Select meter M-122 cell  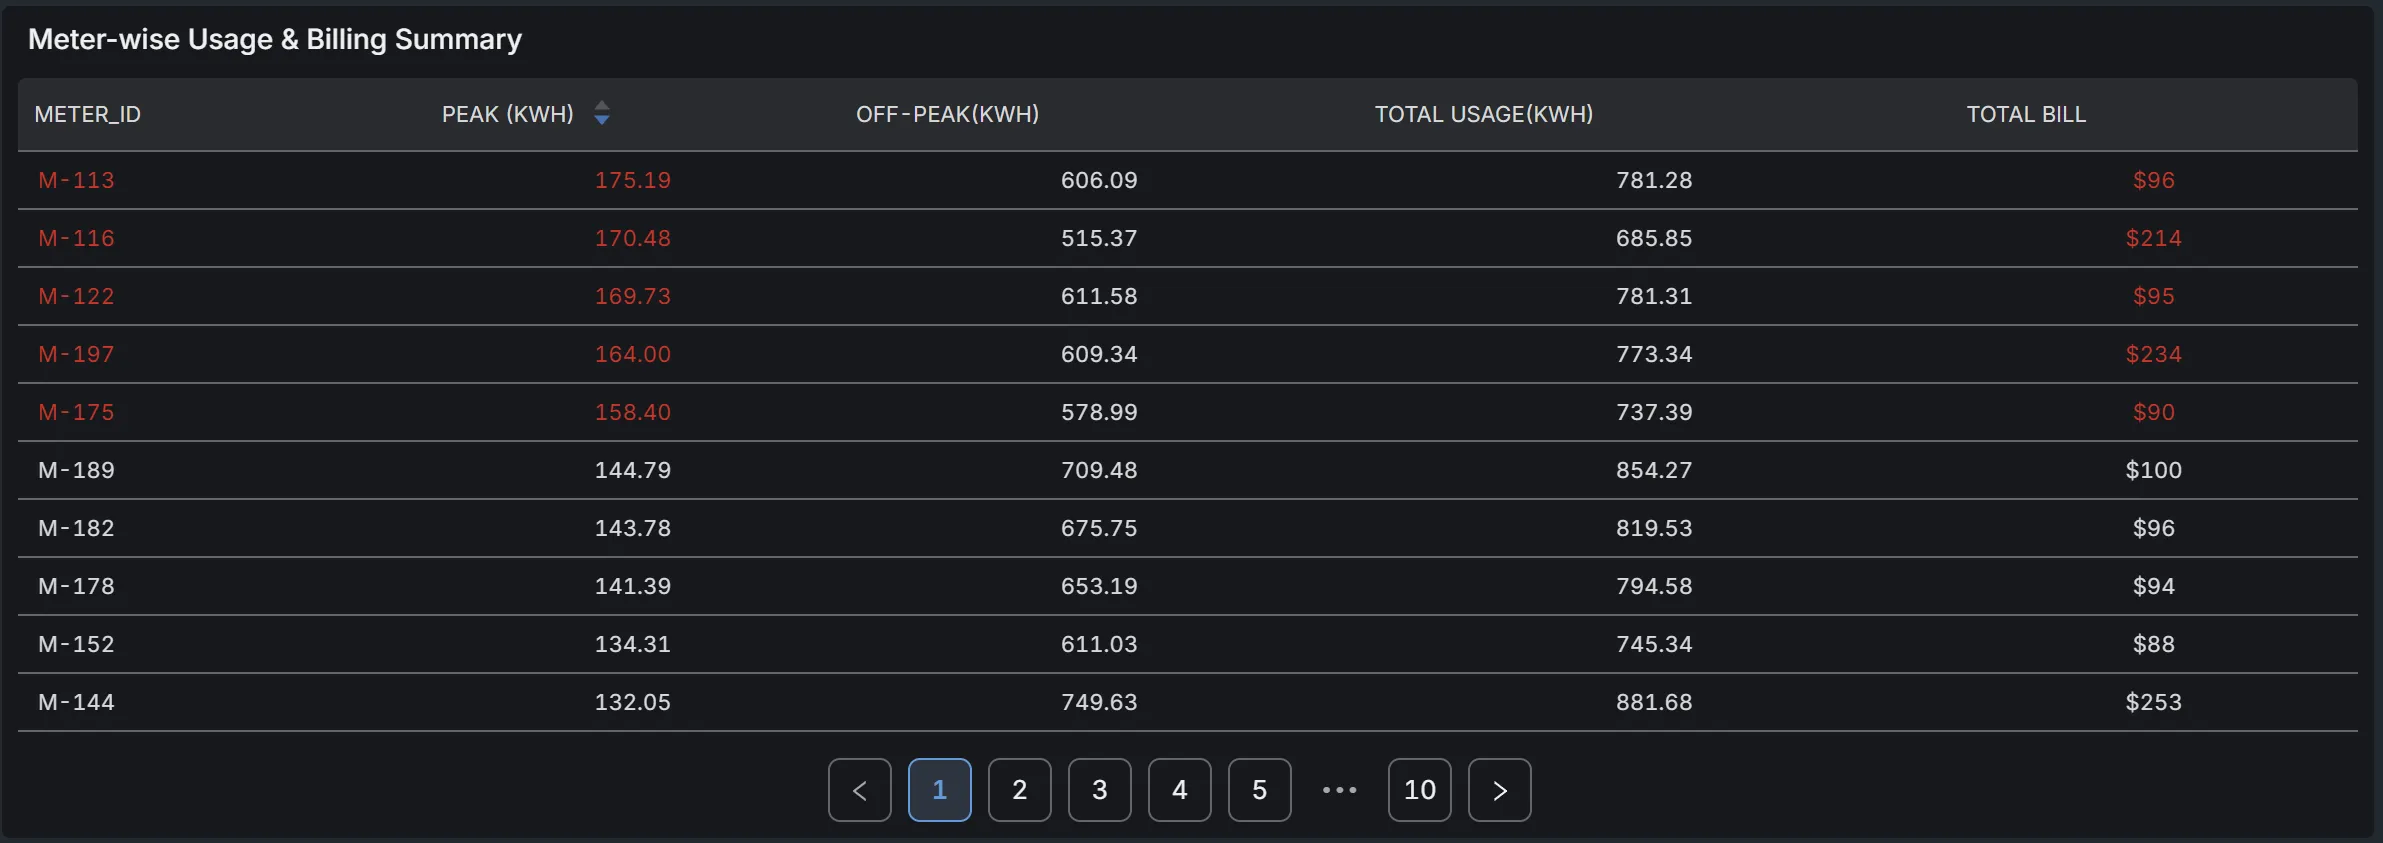click(x=77, y=296)
